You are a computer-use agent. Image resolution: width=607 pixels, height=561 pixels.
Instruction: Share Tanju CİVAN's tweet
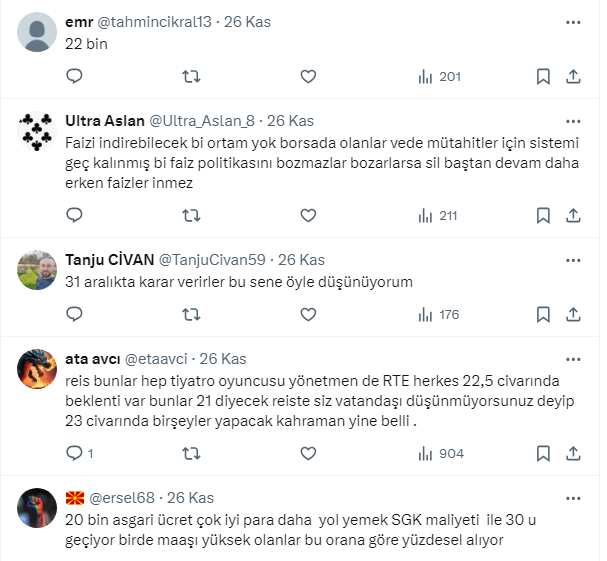[574, 314]
